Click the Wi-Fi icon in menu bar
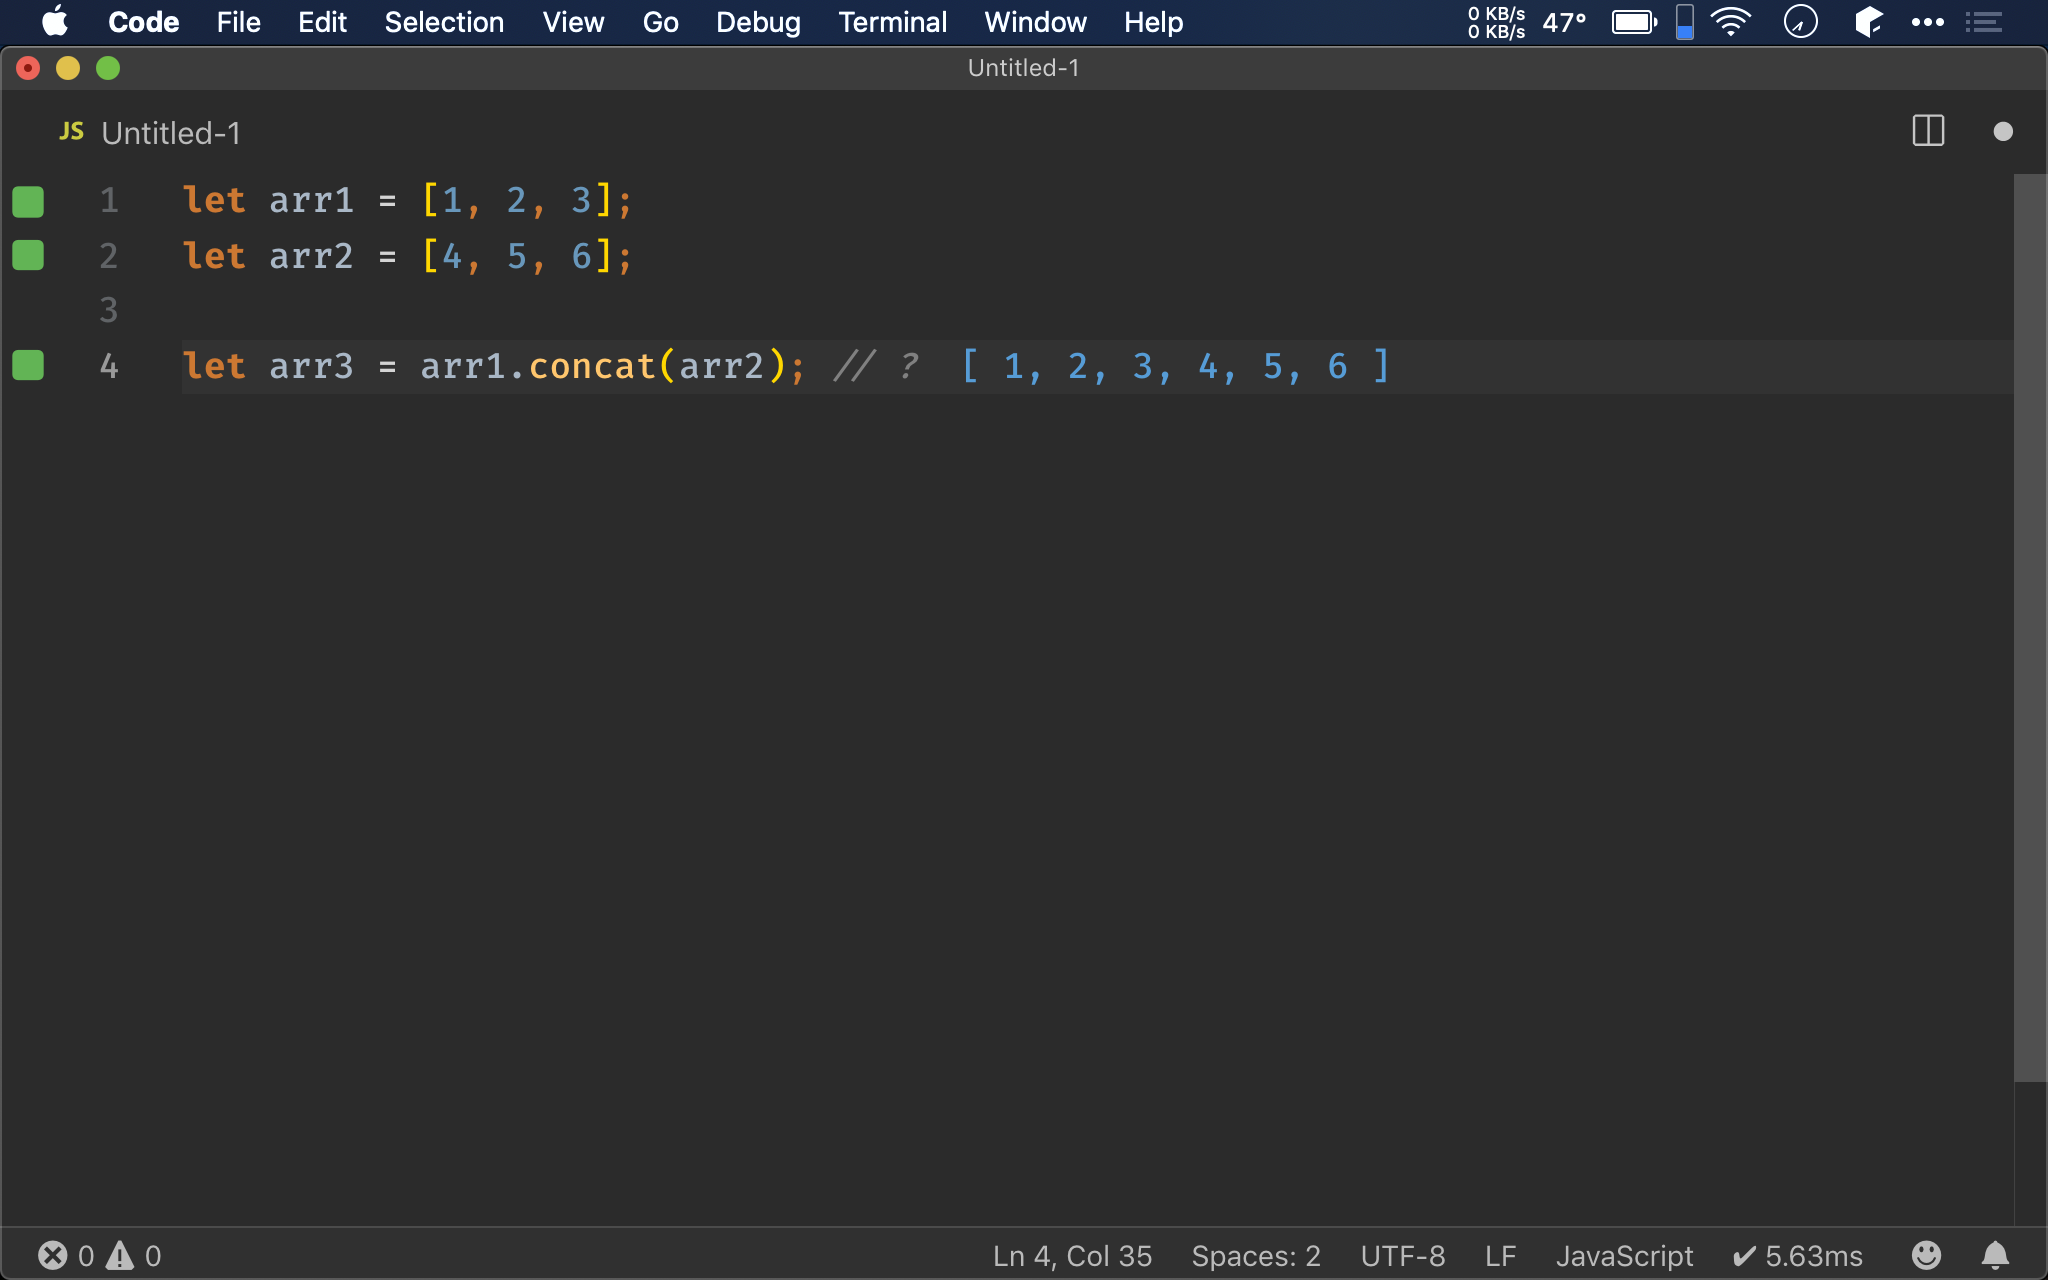Image resolution: width=2048 pixels, height=1280 pixels. [x=1730, y=22]
